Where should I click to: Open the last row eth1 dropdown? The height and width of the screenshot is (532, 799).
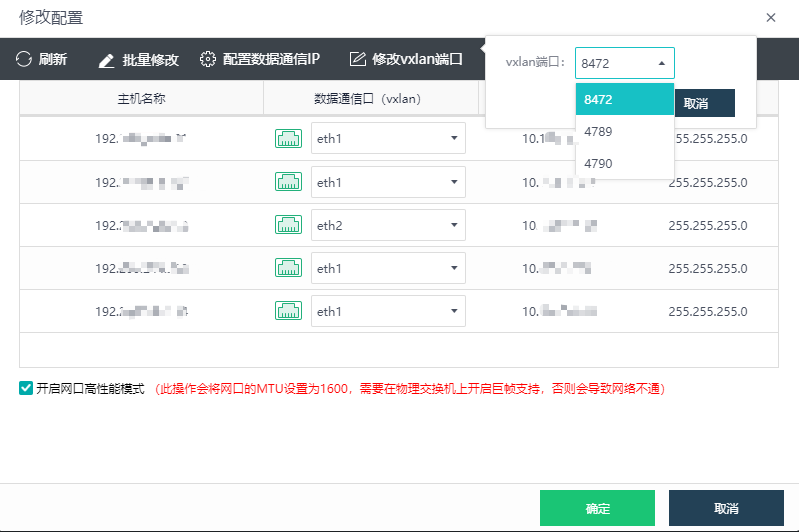click(388, 311)
